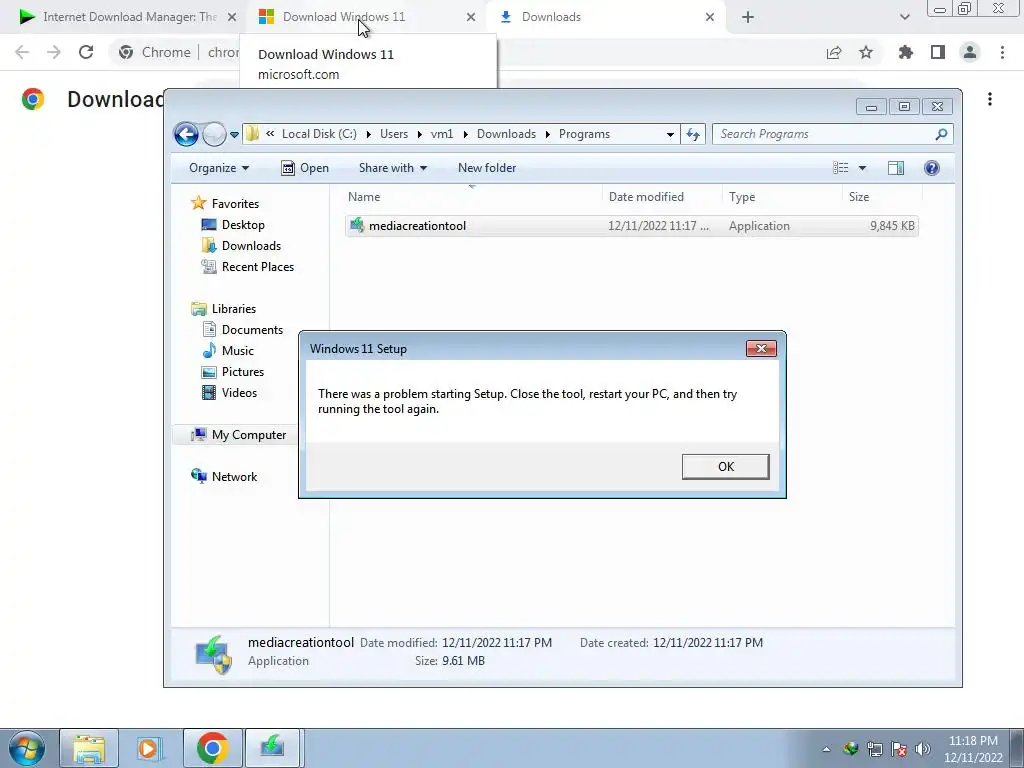
Task: Open Explorer recent pages dropdown
Action: click(234, 135)
